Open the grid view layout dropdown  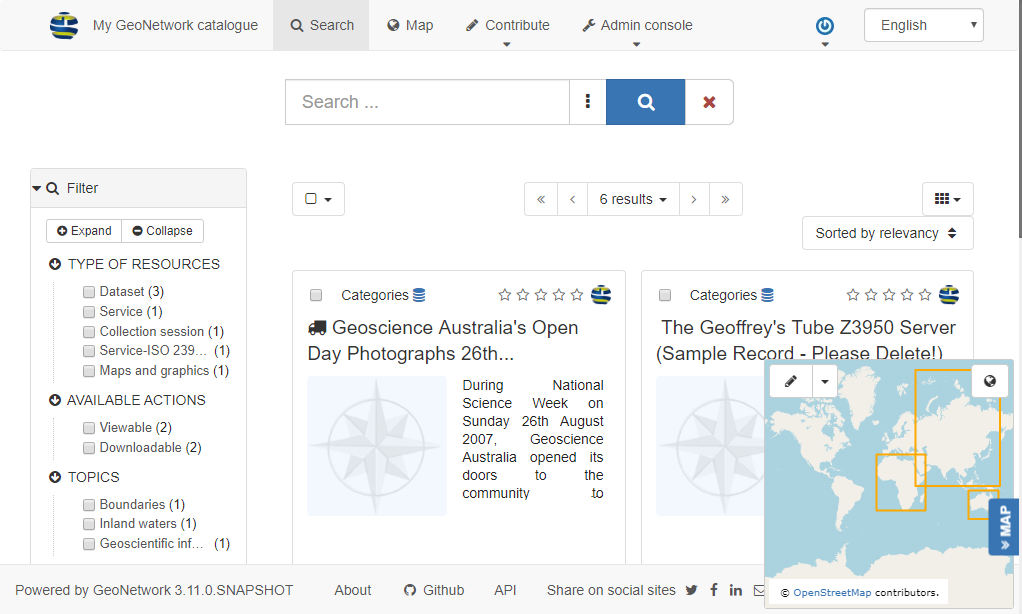point(948,199)
